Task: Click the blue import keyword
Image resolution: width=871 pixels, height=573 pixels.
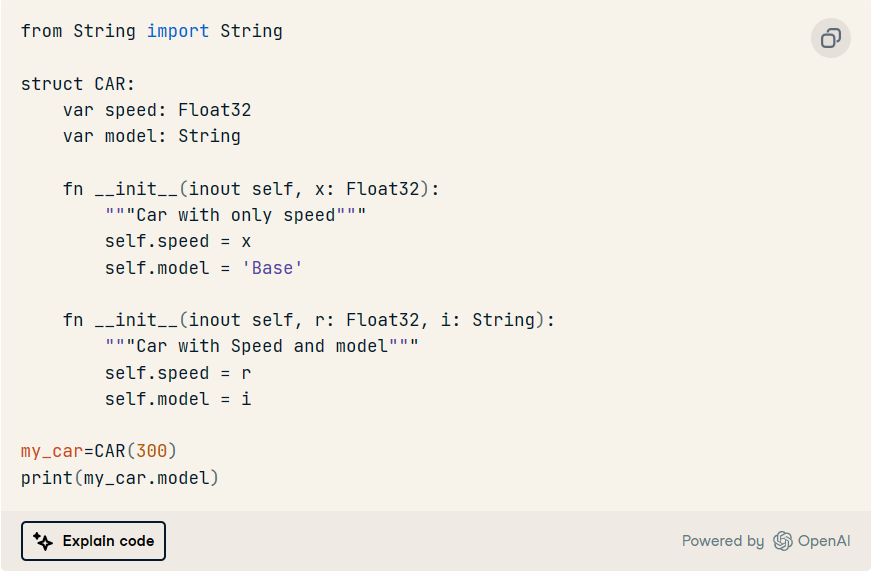Action: 178,32
